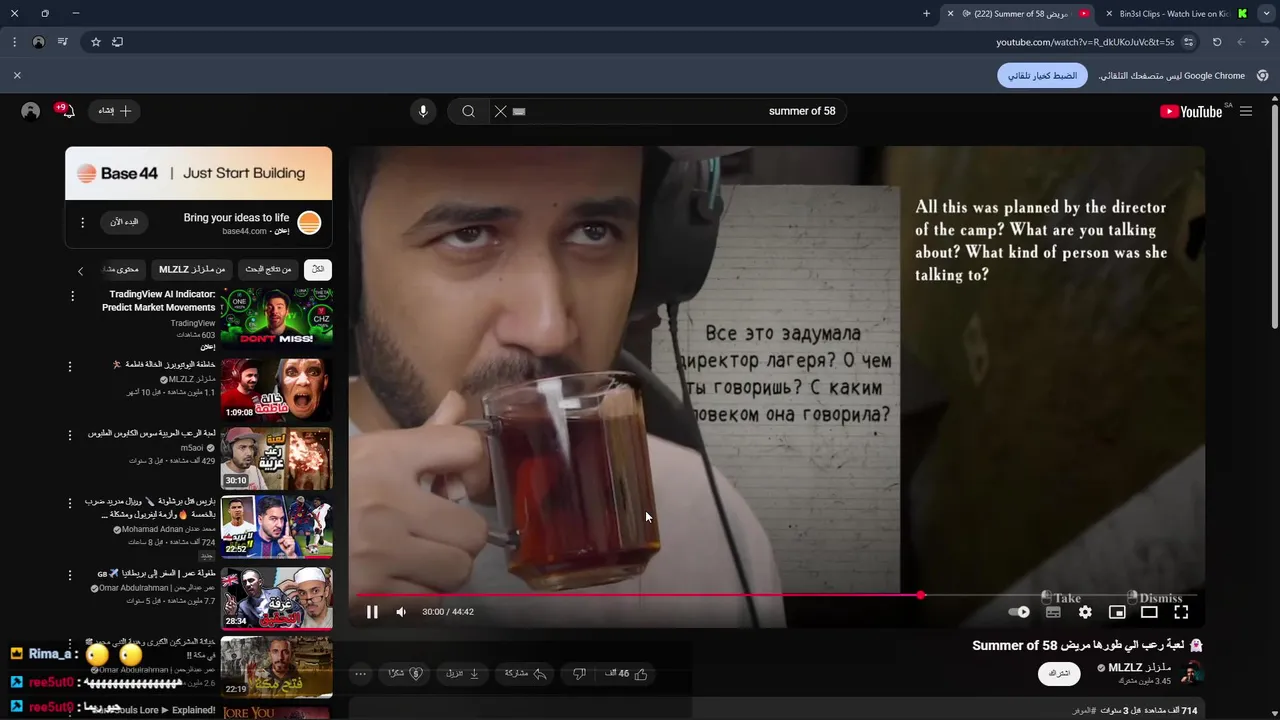Select the من نتائج البحث chip

click(x=268, y=269)
